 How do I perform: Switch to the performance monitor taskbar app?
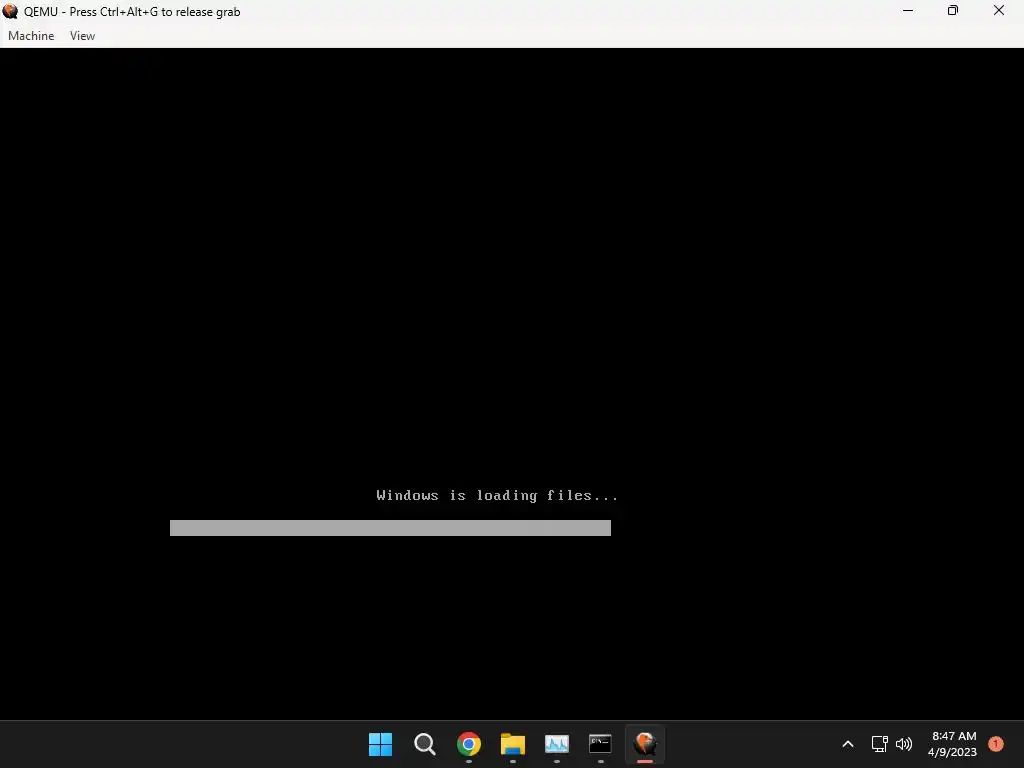[x=556, y=744]
